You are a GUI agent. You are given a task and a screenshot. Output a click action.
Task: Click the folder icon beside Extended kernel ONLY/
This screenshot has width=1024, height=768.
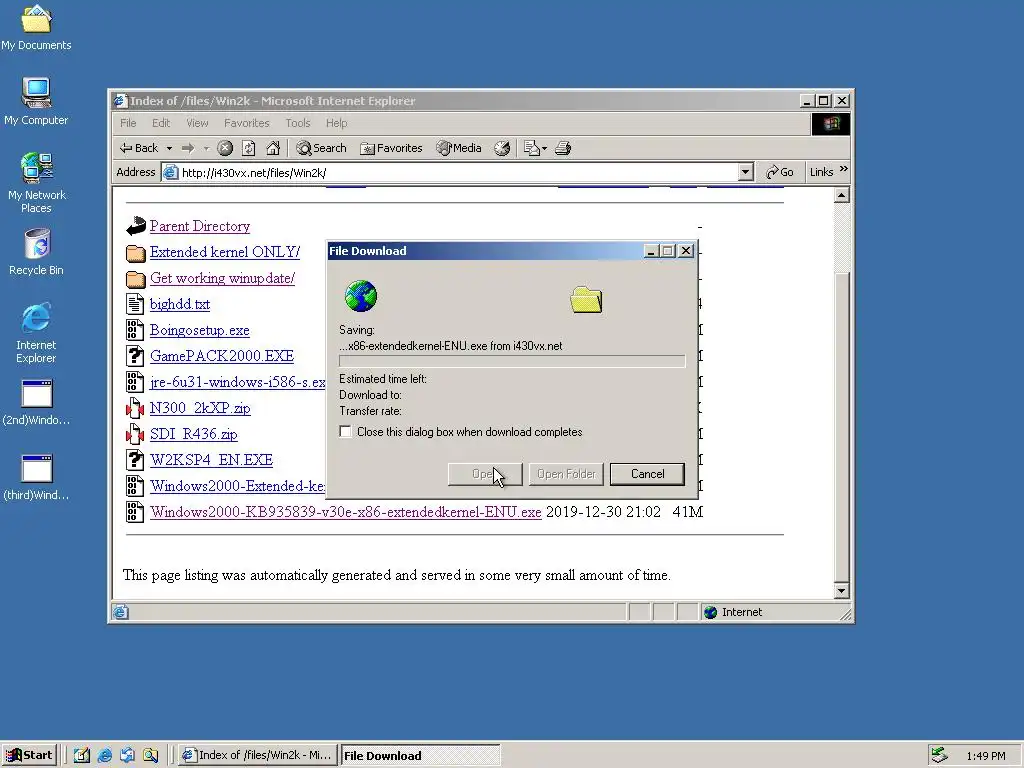135,253
